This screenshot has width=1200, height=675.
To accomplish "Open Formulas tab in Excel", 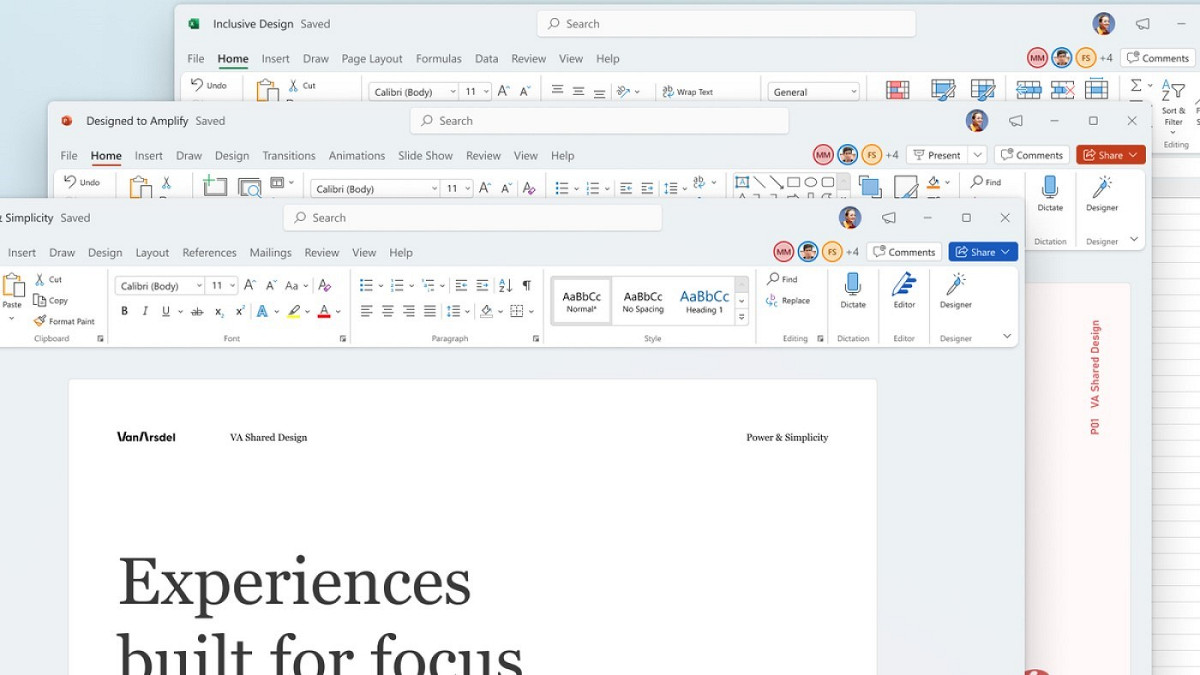I will tap(439, 59).
